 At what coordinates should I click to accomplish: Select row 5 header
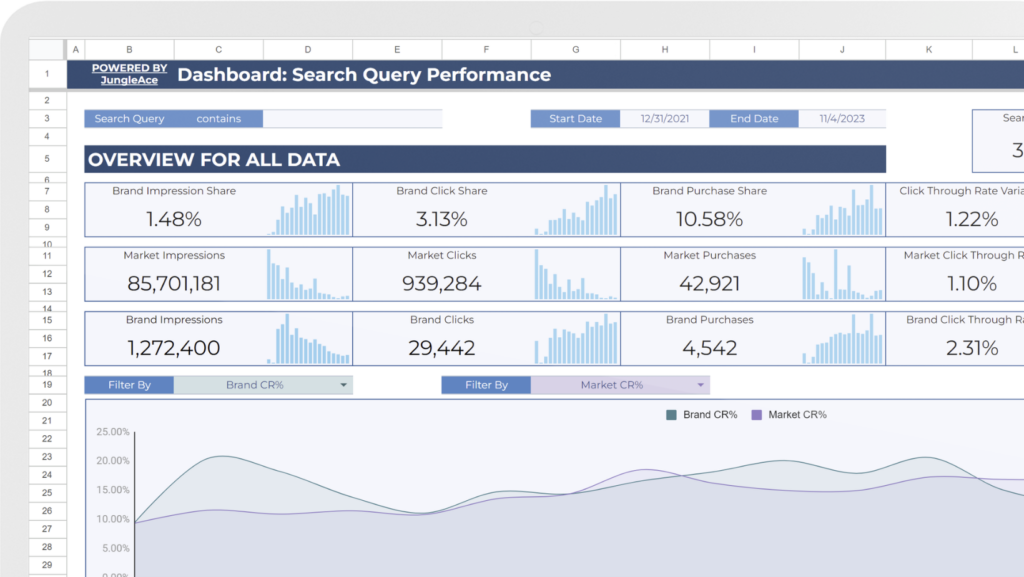[47, 159]
